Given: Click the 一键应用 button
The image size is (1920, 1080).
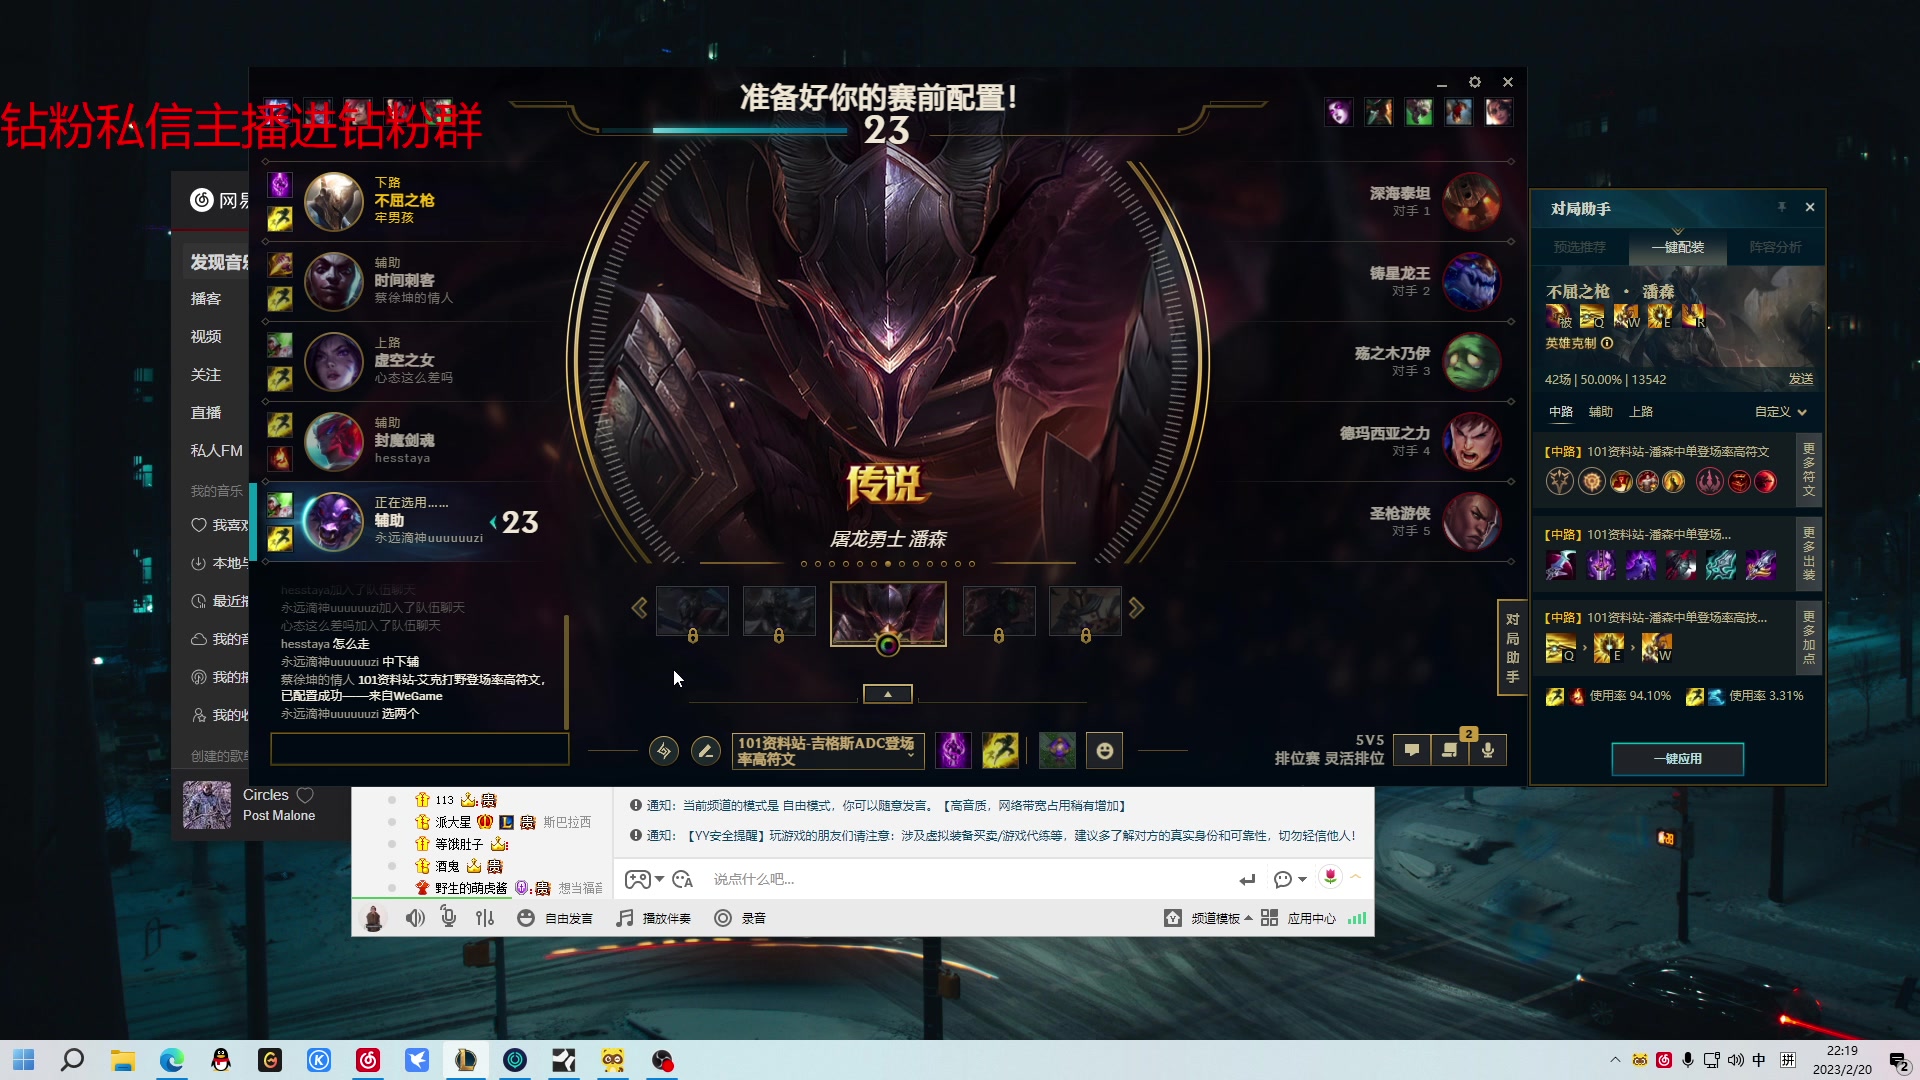Looking at the screenshot, I should pyautogui.click(x=1678, y=759).
